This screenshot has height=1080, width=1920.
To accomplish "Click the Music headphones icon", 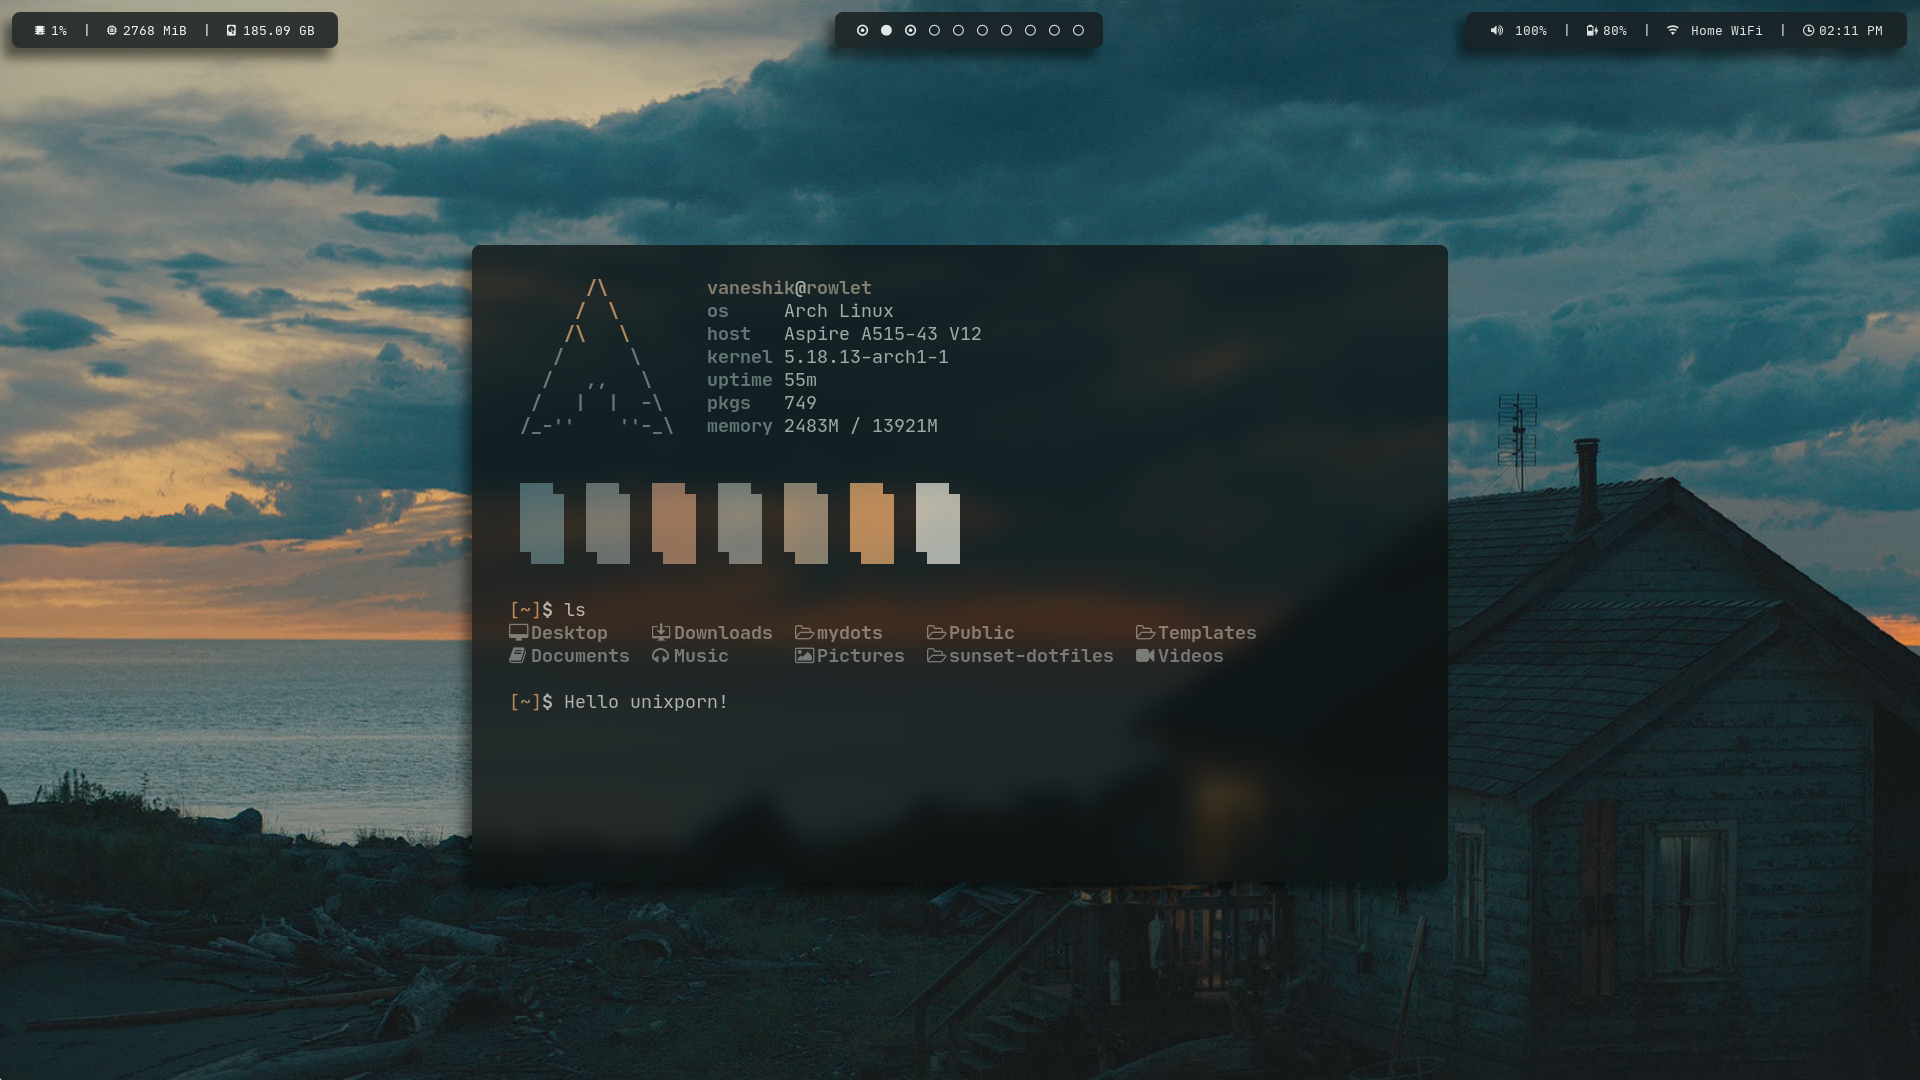I will coord(661,656).
